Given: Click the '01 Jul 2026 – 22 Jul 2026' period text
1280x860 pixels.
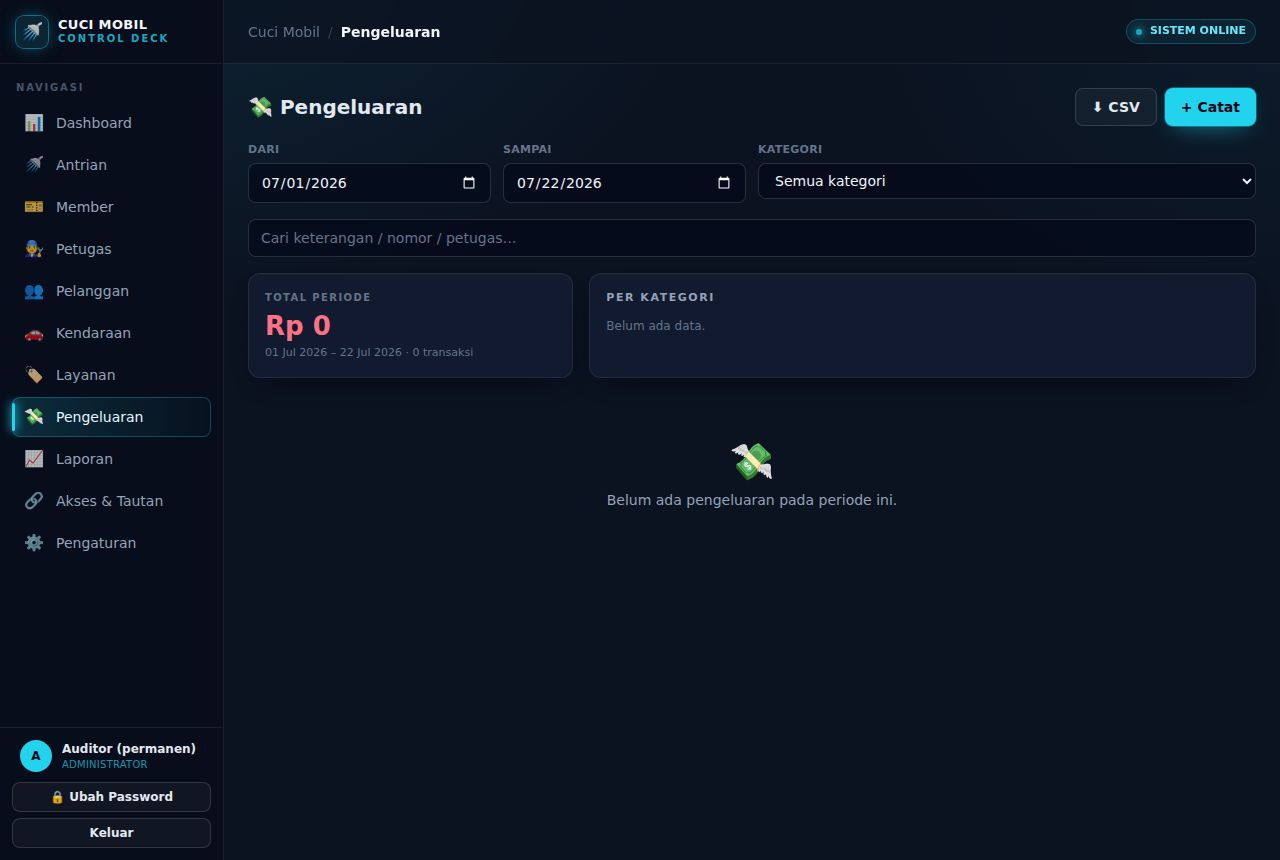Looking at the screenshot, I should coord(333,353).
